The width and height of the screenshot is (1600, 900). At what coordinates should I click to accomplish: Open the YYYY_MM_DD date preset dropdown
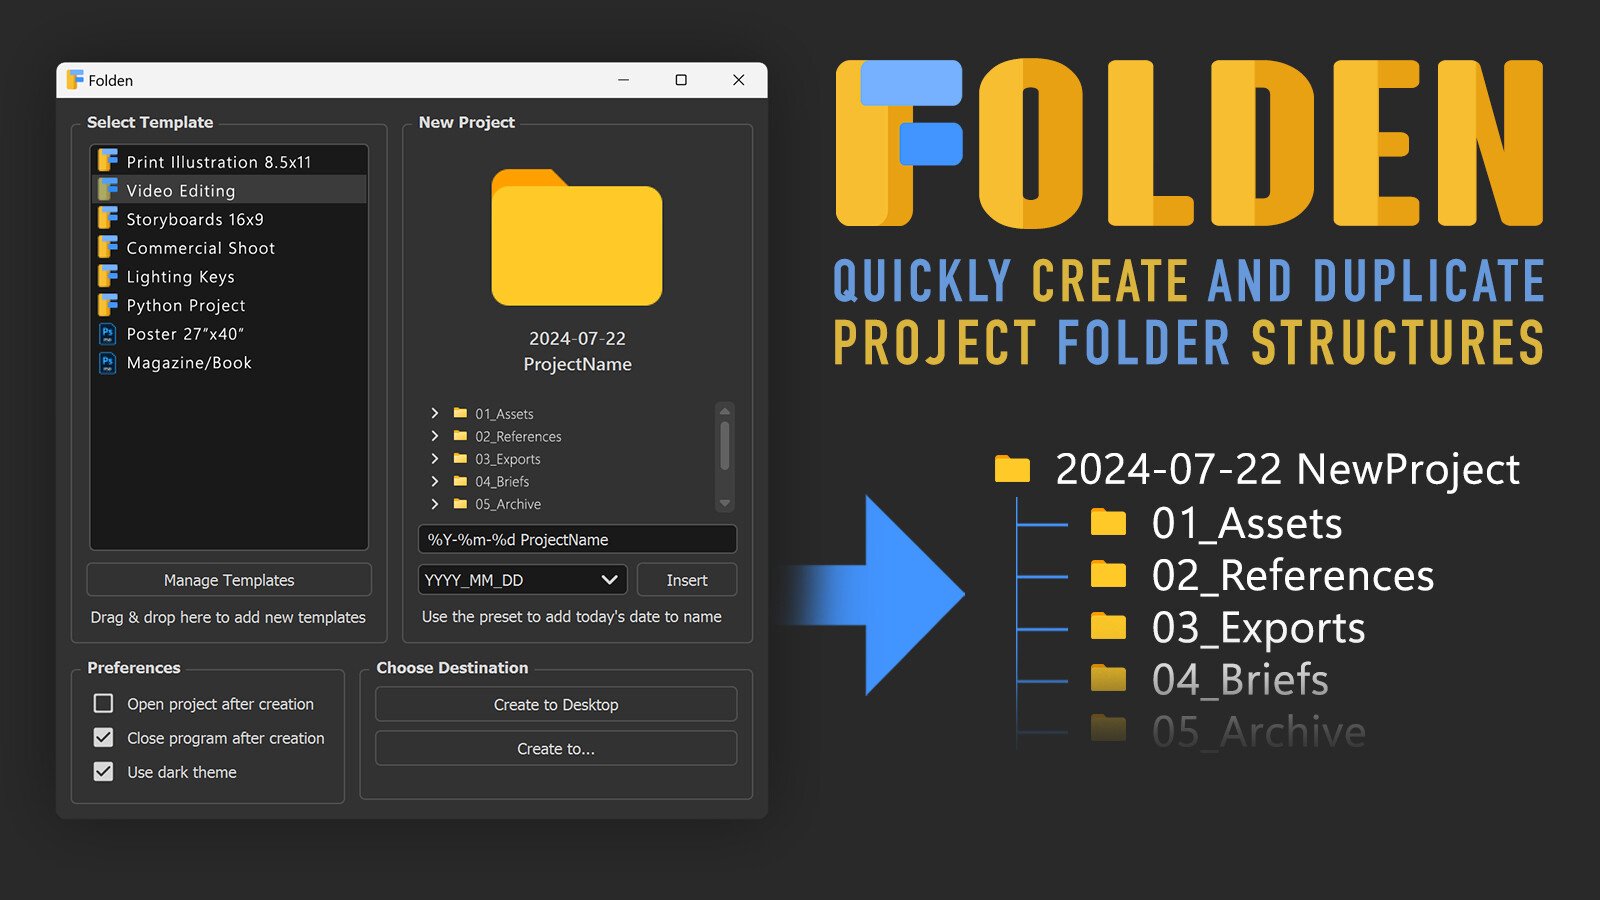tap(522, 580)
